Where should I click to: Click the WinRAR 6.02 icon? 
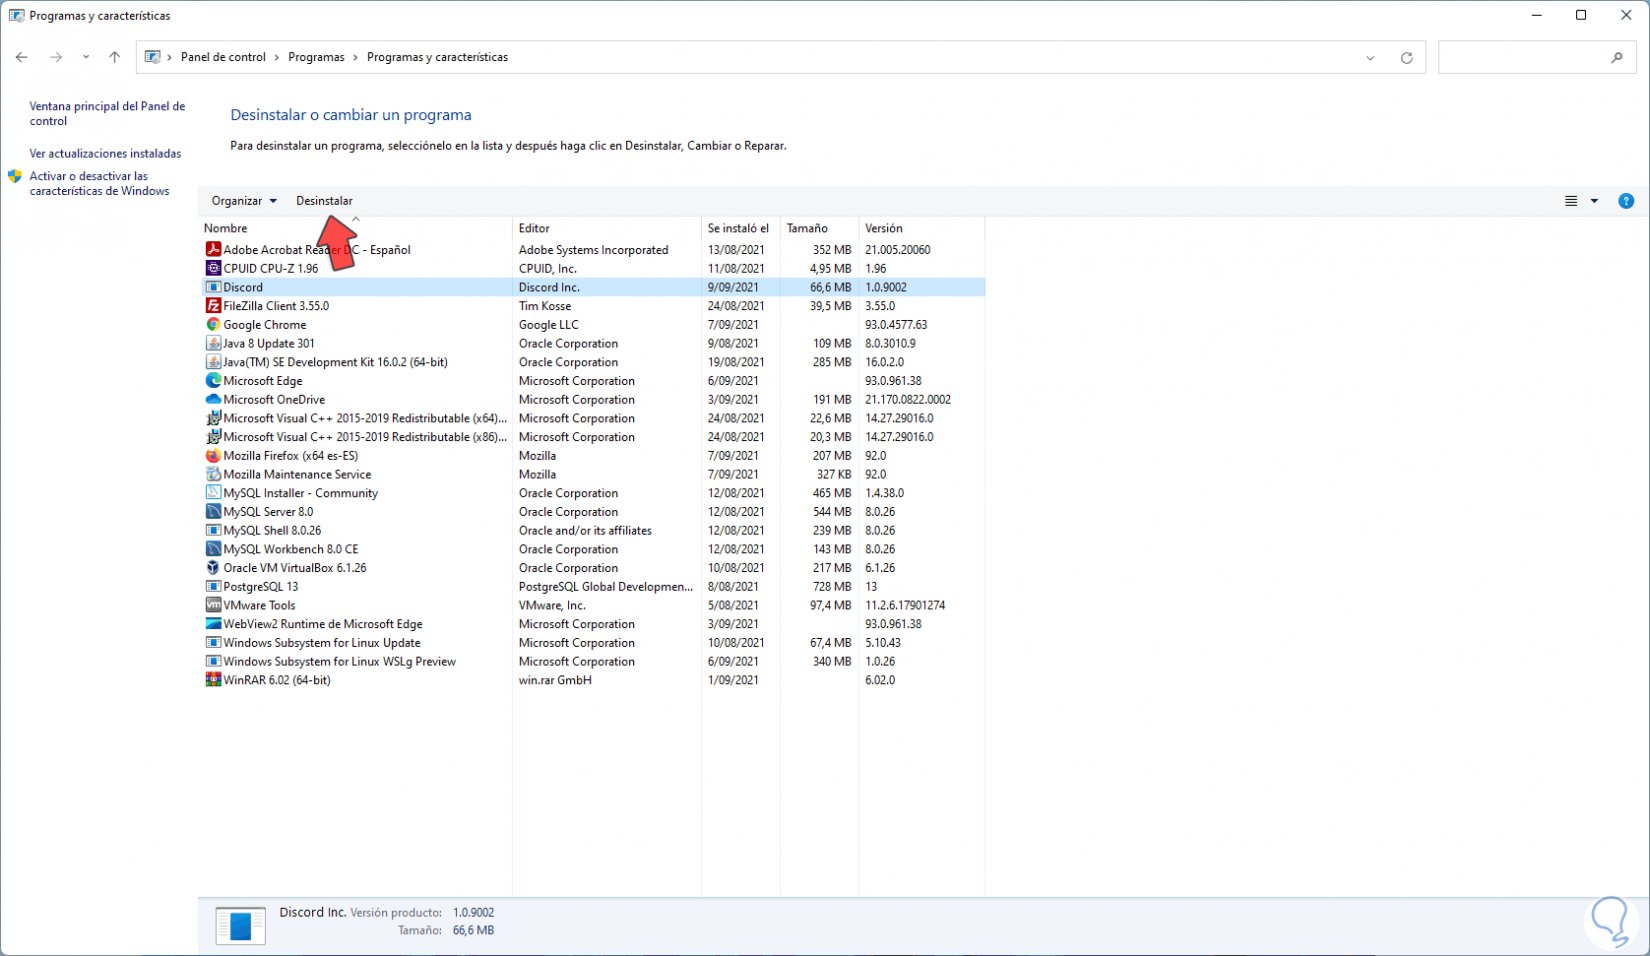[213, 680]
